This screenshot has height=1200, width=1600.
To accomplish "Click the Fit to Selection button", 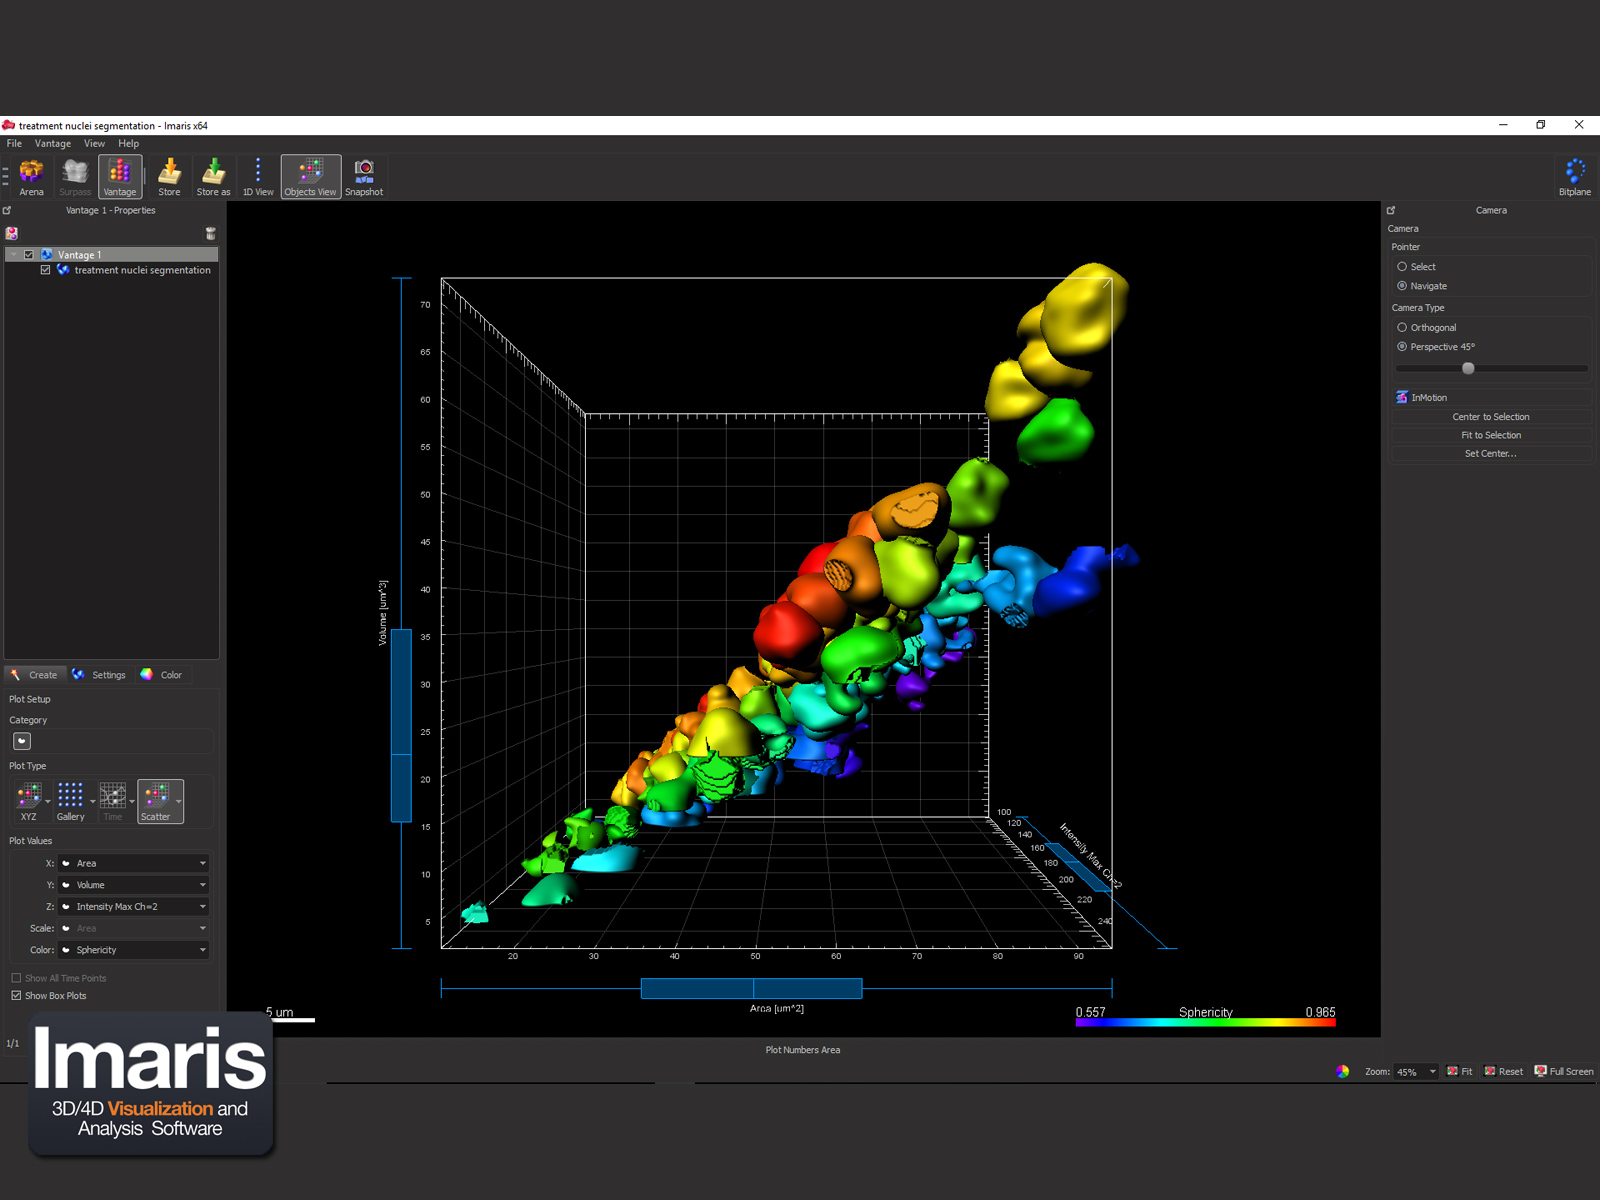I will click(x=1490, y=435).
